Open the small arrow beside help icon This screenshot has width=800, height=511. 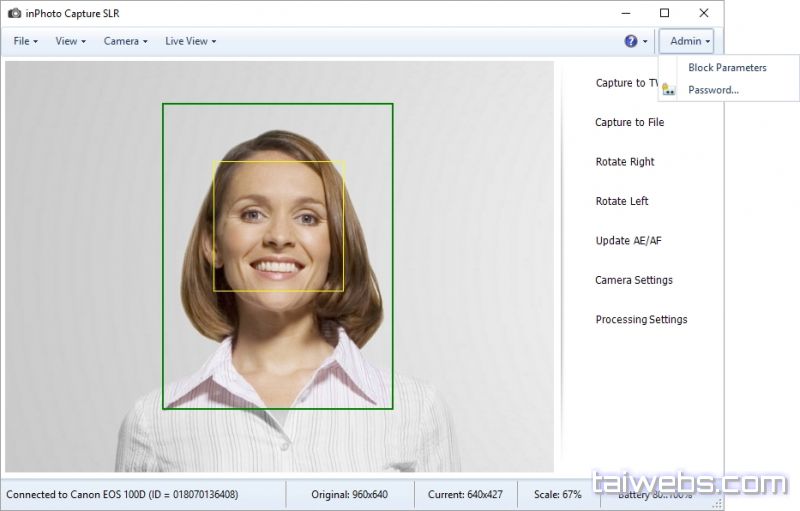tap(646, 42)
